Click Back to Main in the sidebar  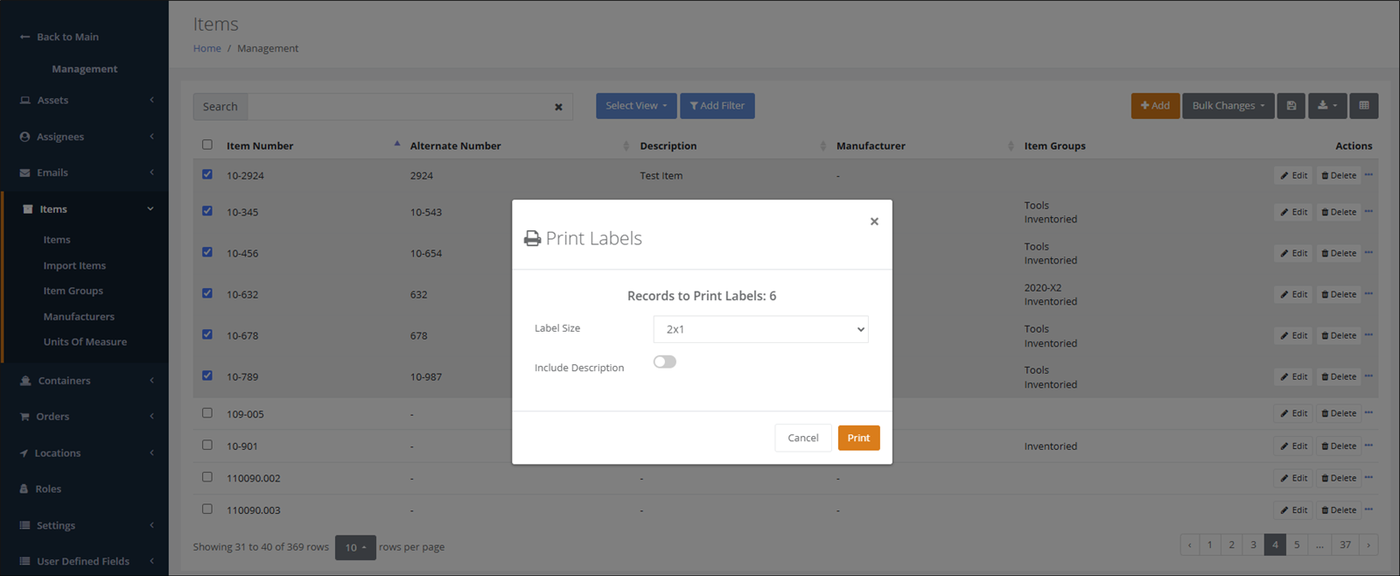59,37
